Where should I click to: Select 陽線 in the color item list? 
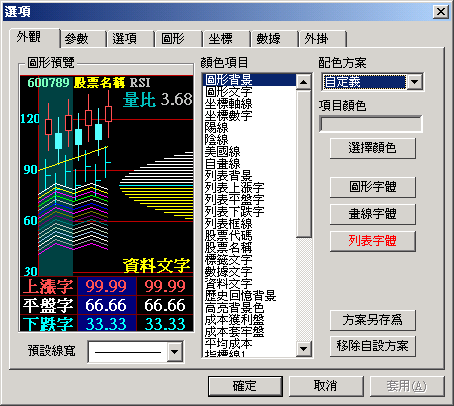tap(217, 128)
